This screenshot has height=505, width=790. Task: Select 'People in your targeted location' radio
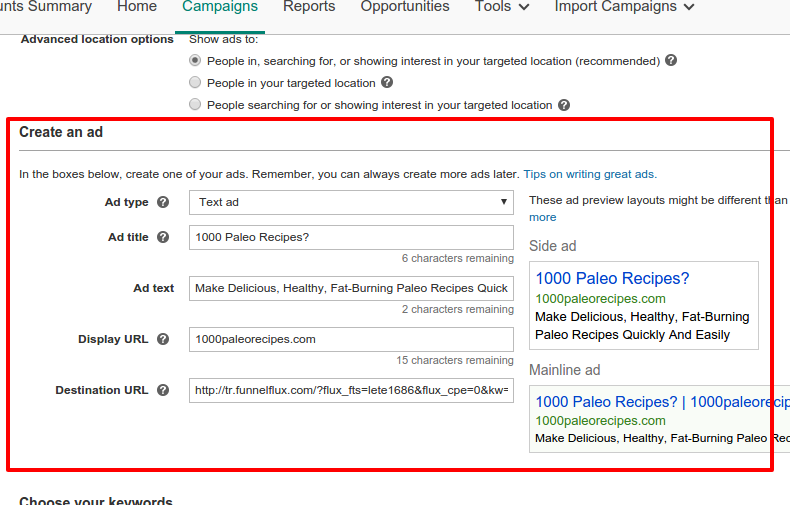point(195,82)
